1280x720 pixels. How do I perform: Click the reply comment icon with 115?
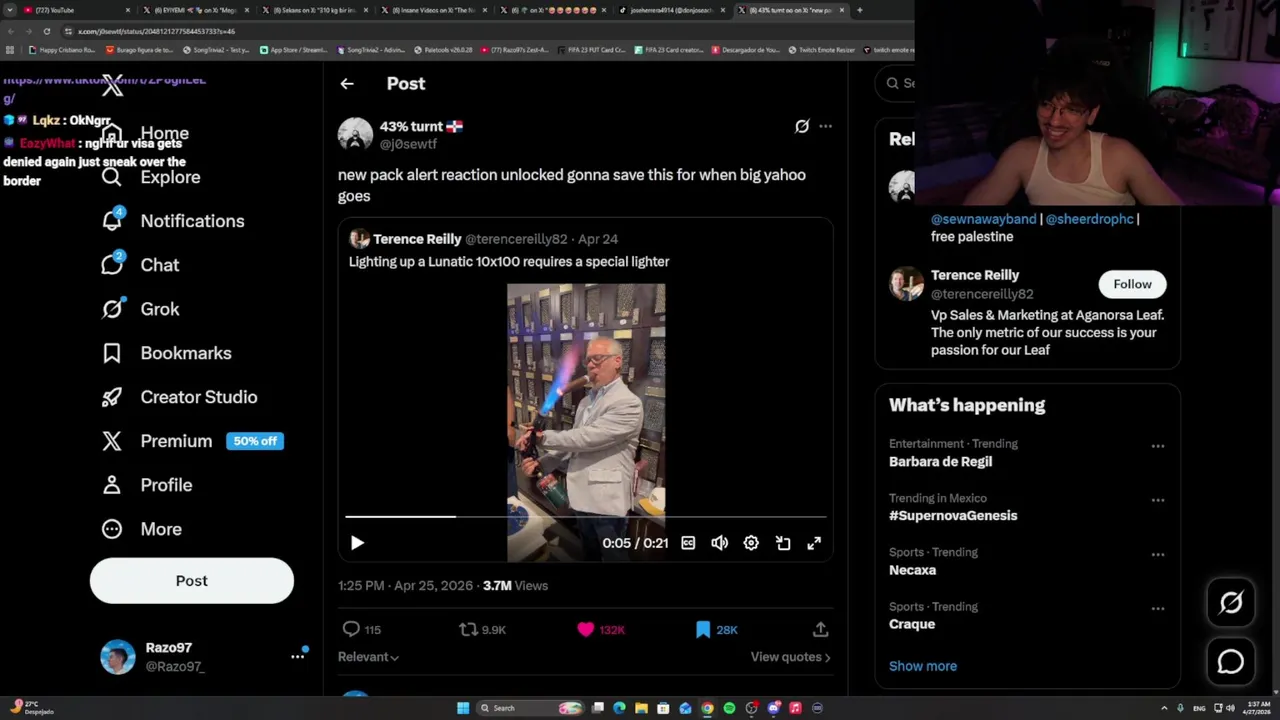pyautogui.click(x=351, y=629)
